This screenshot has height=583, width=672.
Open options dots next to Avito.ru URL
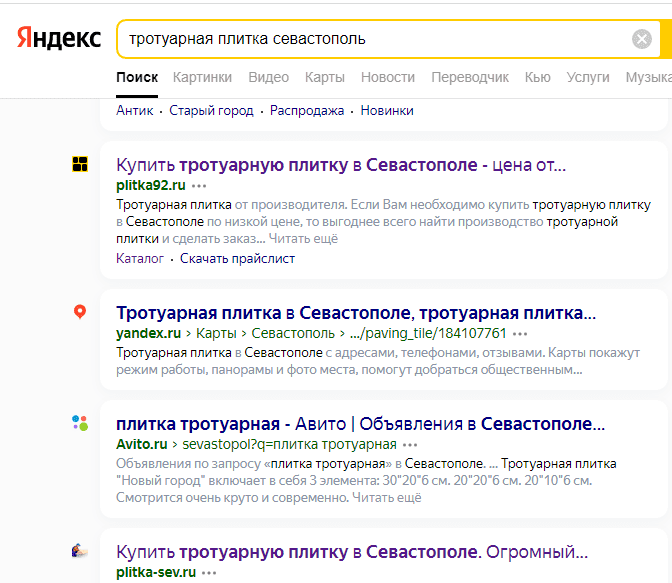click(411, 444)
